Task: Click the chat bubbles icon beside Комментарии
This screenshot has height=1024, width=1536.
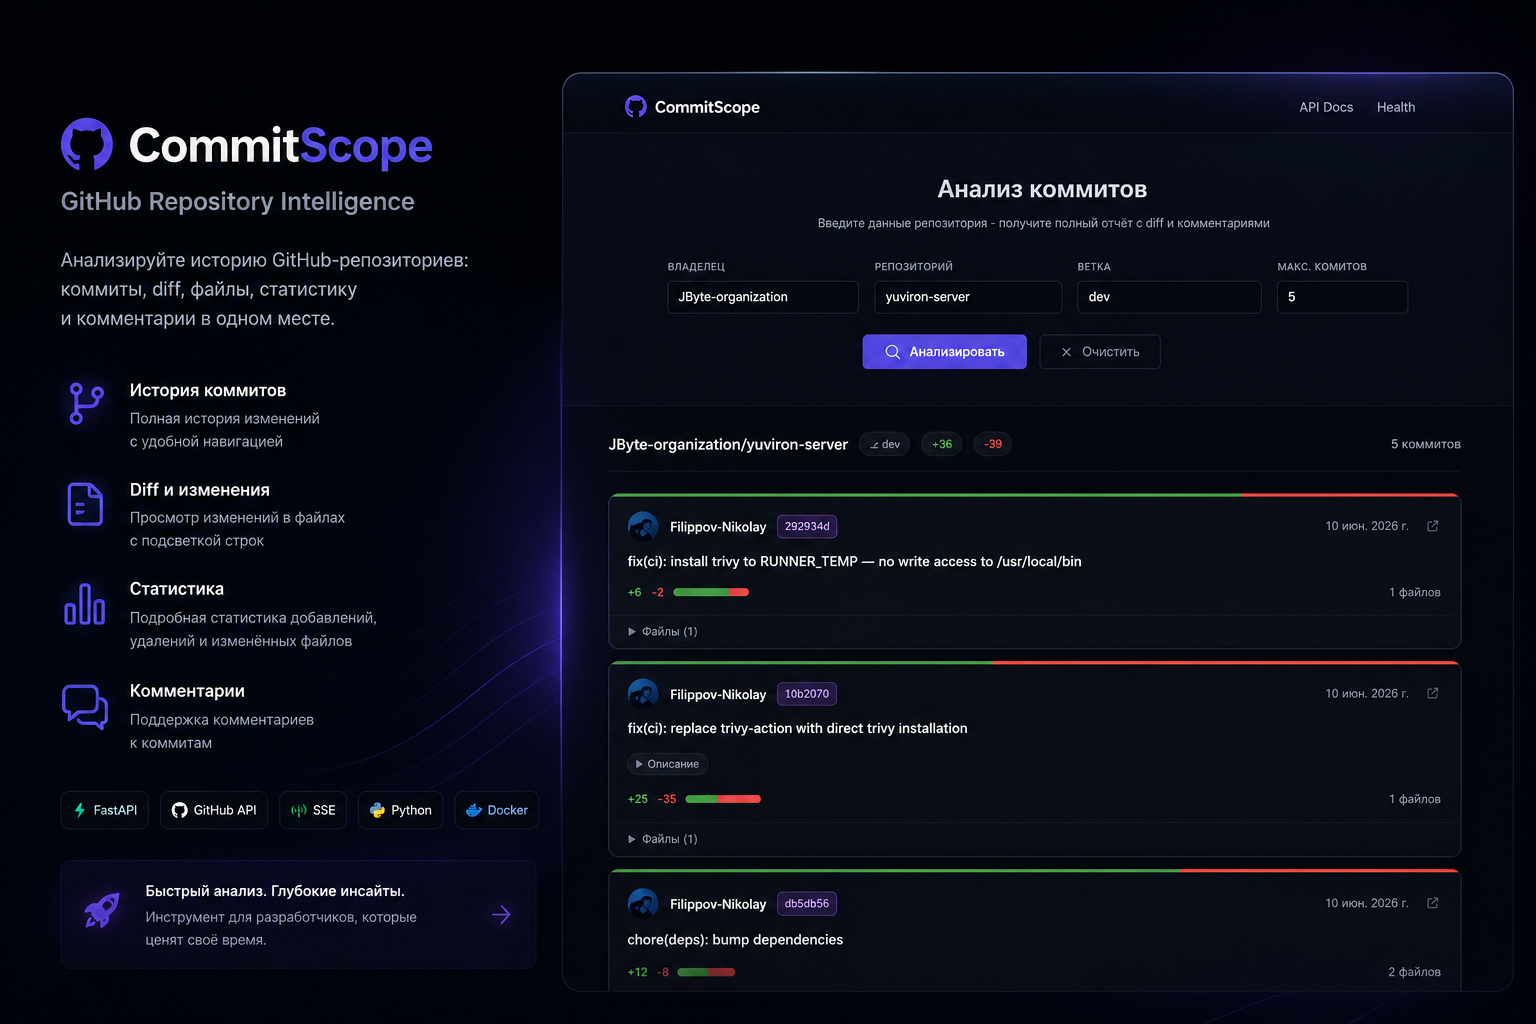Action: 85,707
